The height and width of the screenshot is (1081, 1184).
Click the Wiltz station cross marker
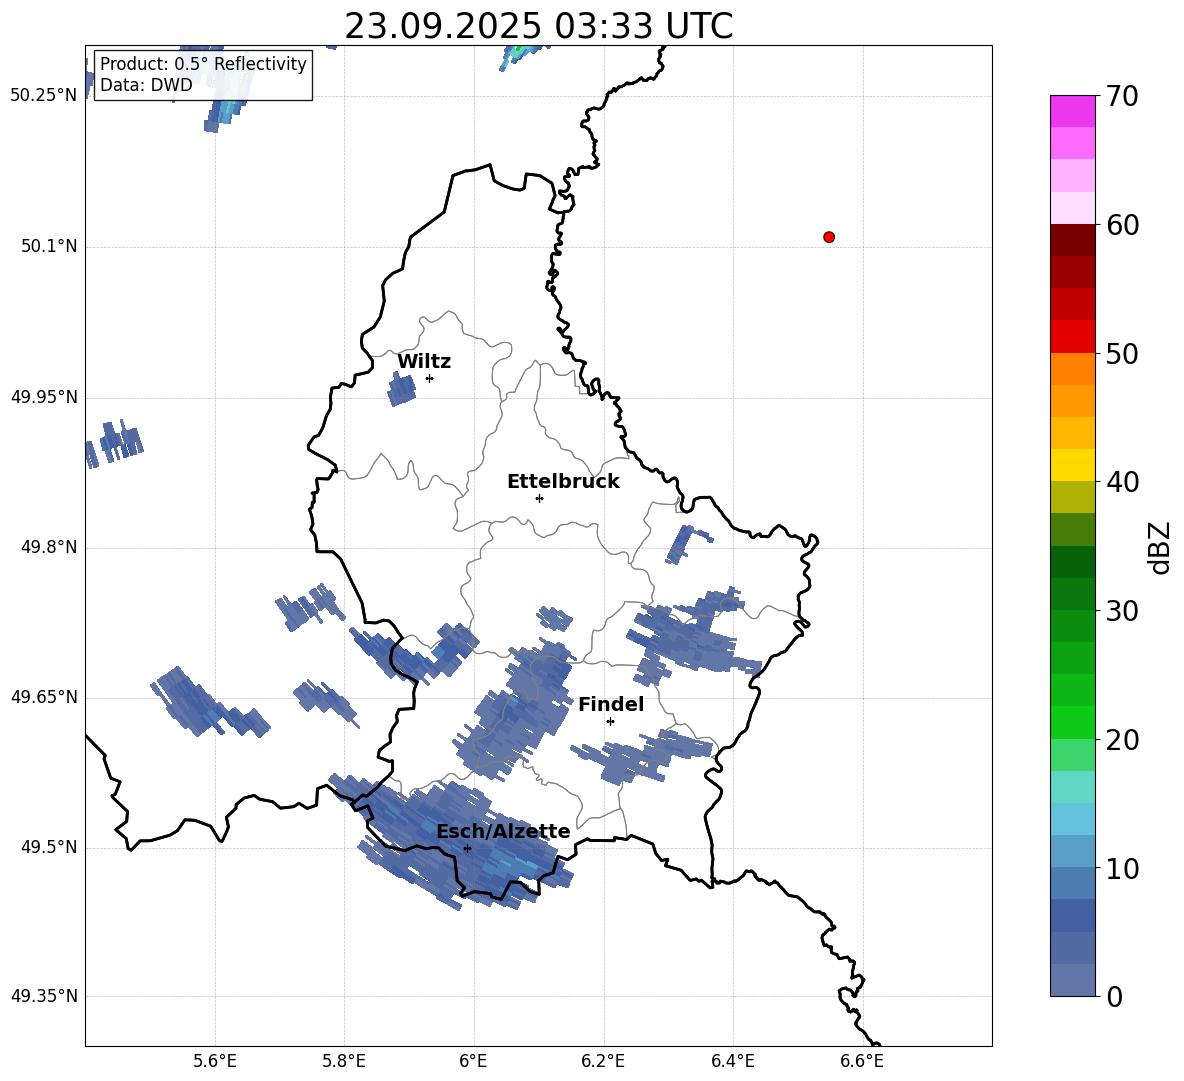coord(430,378)
